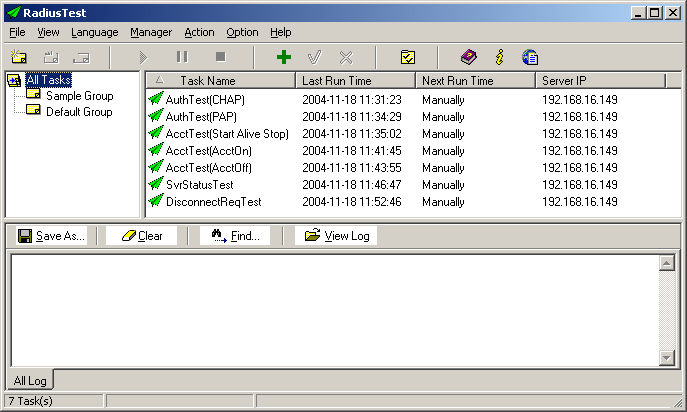Open the View menu

48,32
